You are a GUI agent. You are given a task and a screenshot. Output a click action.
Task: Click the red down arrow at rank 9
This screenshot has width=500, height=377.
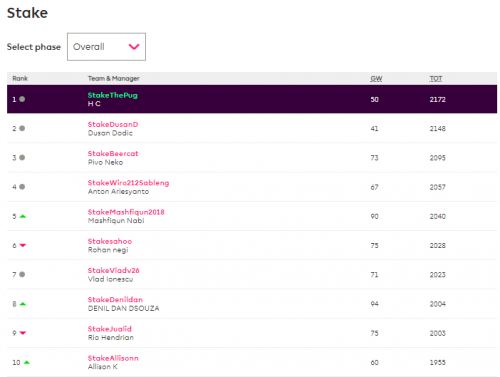(23, 333)
